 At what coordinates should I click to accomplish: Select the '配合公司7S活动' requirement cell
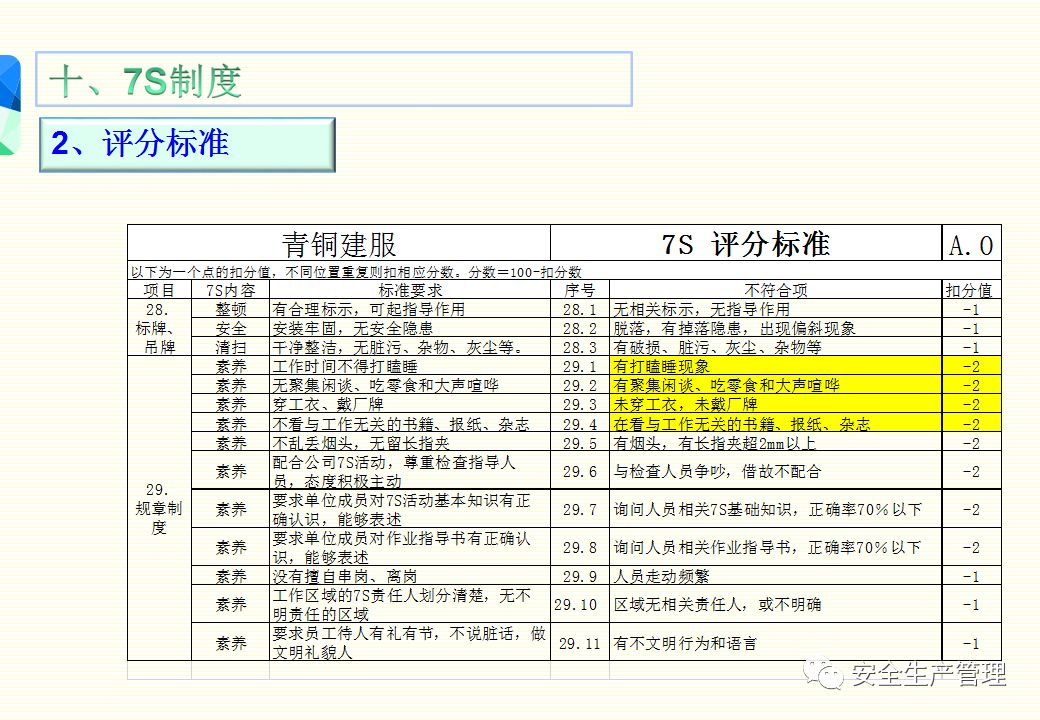point(410,471)
